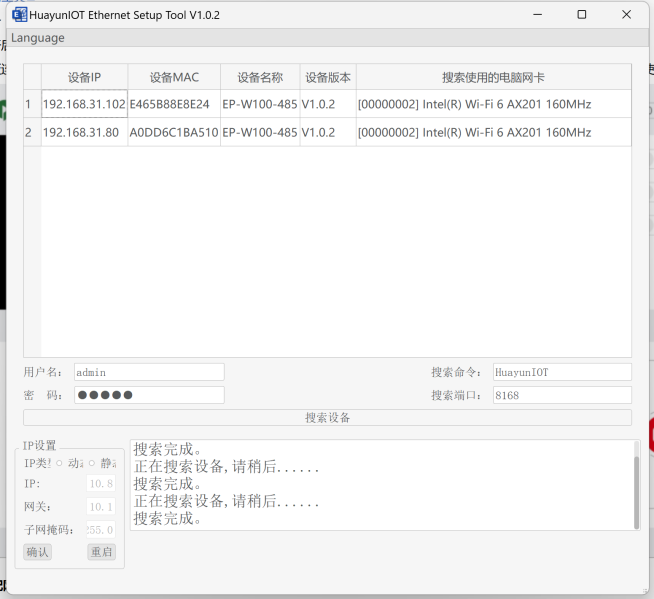This screenshot has height=599, width=654.
Task: Click the username field containing admin
Action: [x=148, y=372]
